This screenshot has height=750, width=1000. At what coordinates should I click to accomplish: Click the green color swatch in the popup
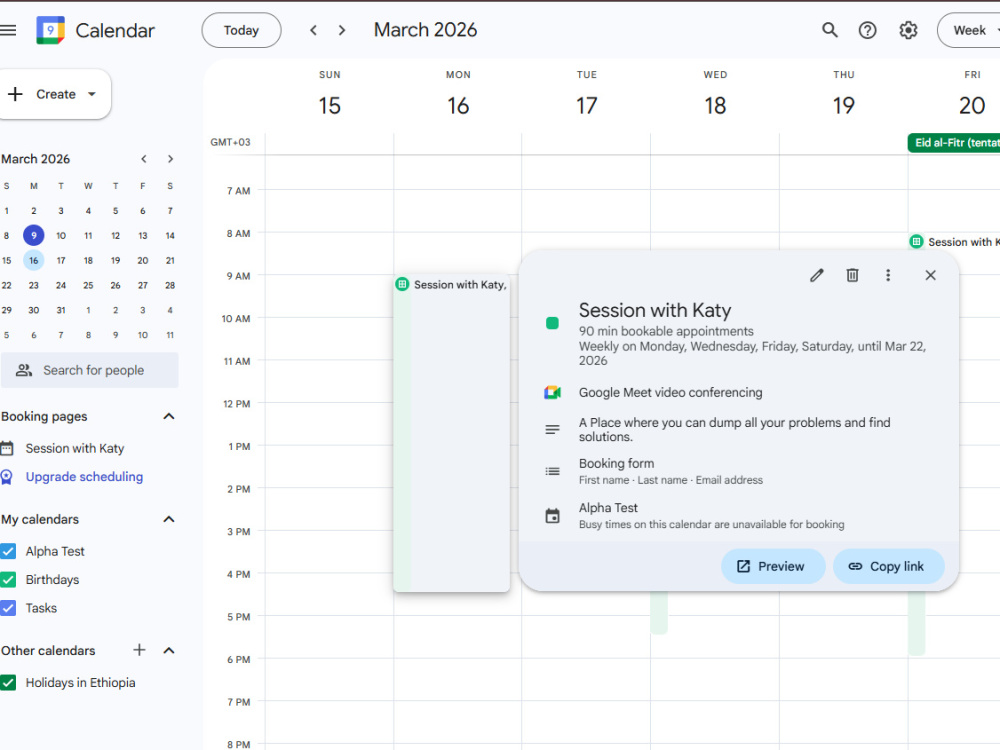point(552,323)
